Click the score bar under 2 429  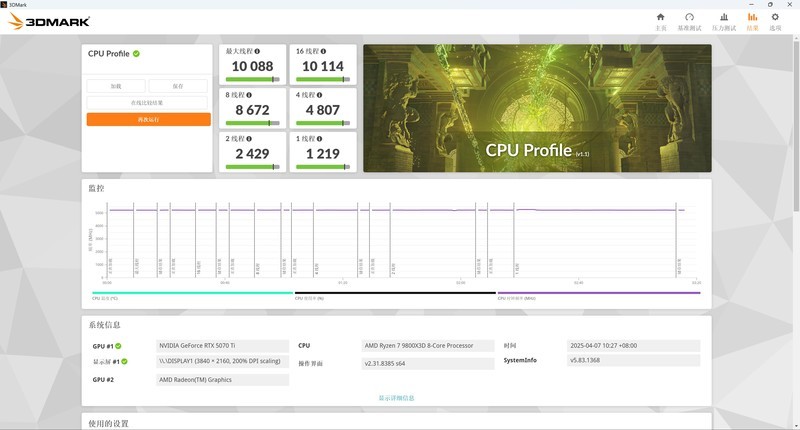point(253,167)
